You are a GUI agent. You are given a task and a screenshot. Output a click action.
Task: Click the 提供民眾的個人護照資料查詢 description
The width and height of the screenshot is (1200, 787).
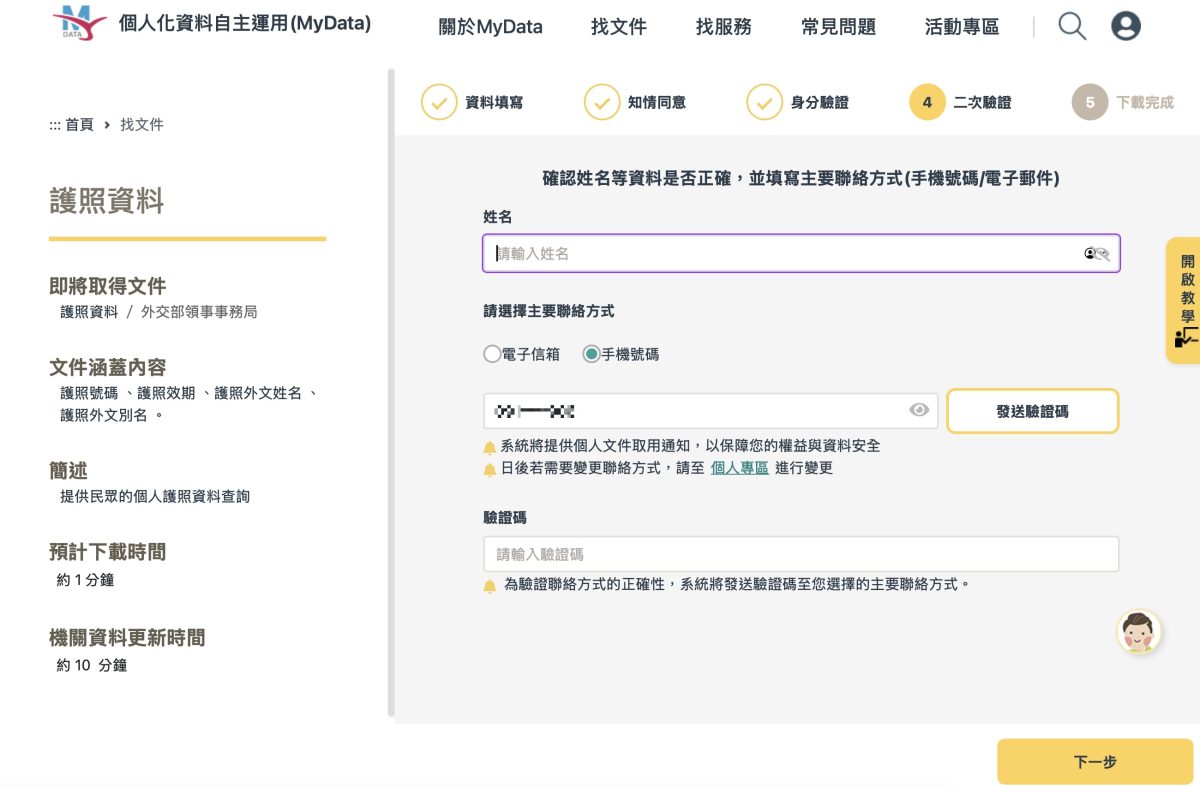click(x=155, y=497)
